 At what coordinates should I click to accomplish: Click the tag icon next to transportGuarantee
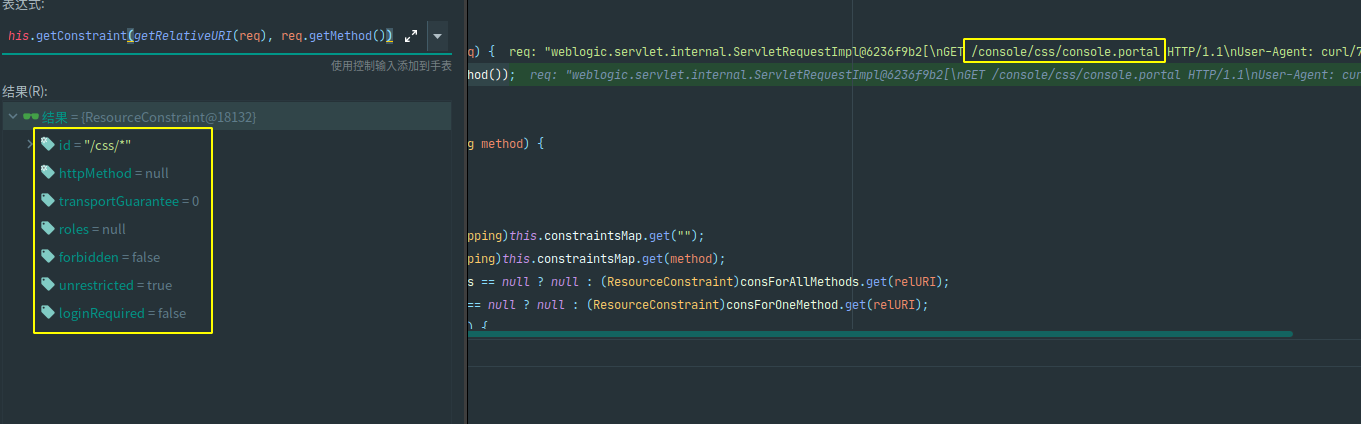click(x=48, y=201)
